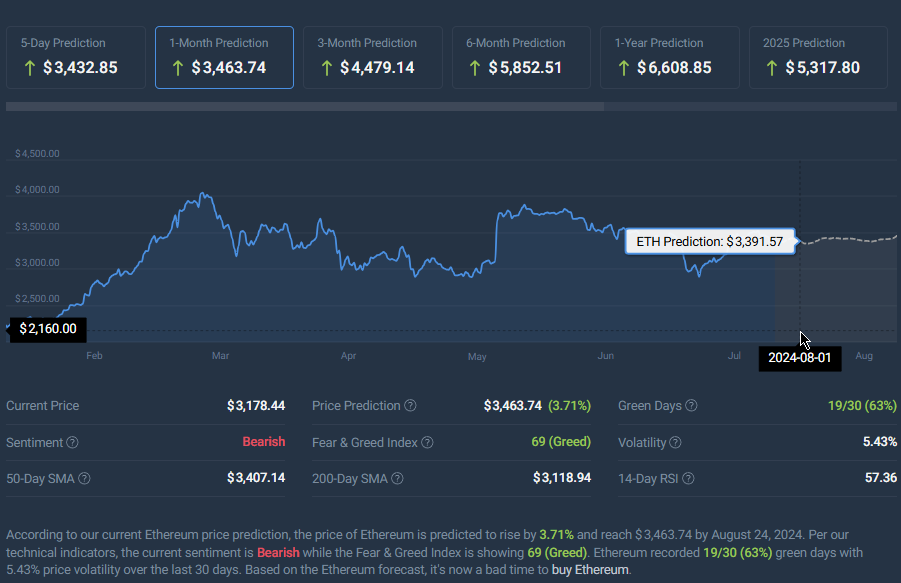
Task: Select the 1-Month Prediction tab
Action: coord(224,57)
